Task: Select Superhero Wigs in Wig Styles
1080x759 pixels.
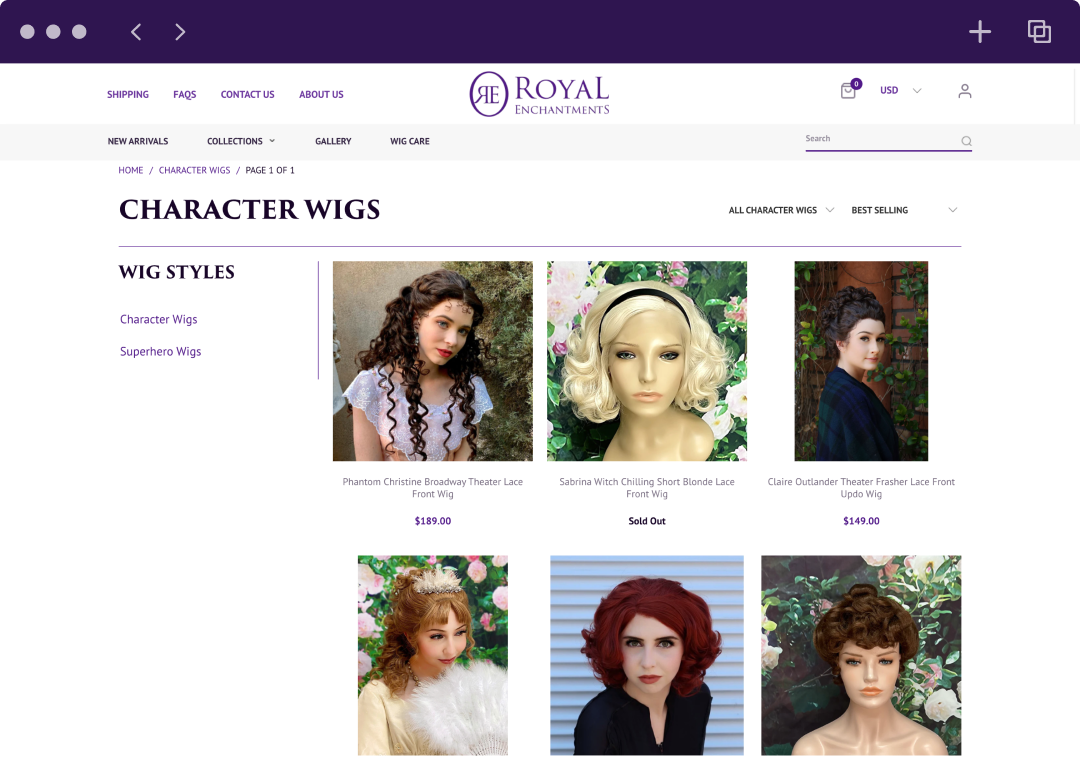Action: pyautogui.click(x=160, y=351)
